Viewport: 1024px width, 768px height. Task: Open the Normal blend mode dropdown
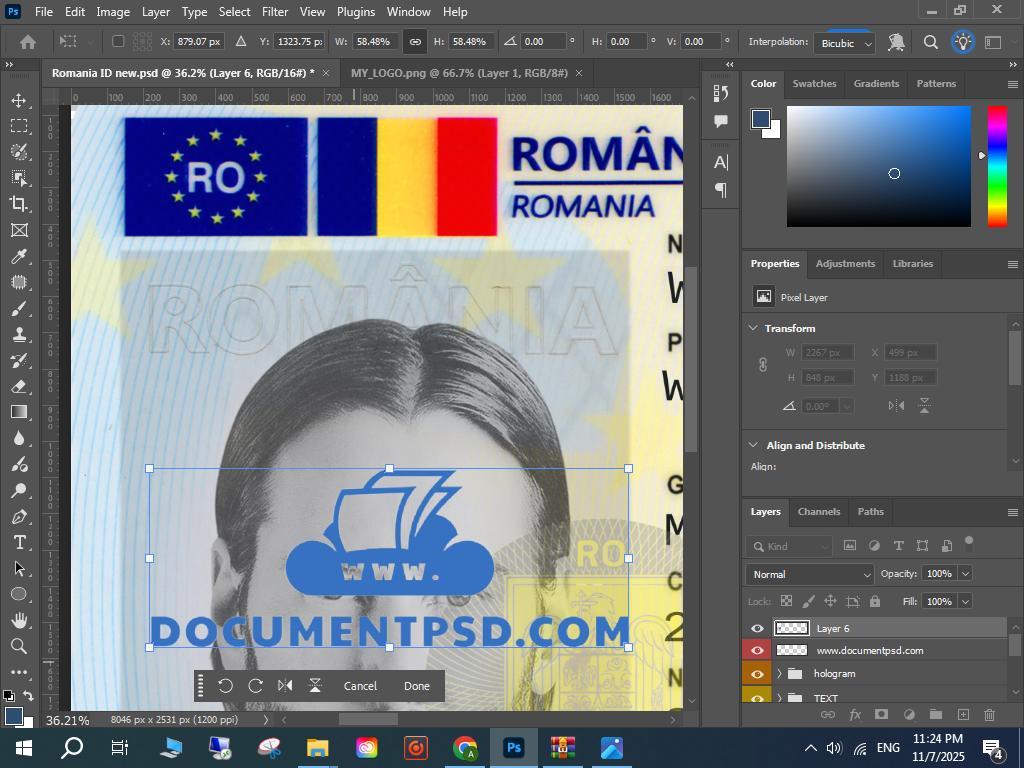tap(809, 574)
